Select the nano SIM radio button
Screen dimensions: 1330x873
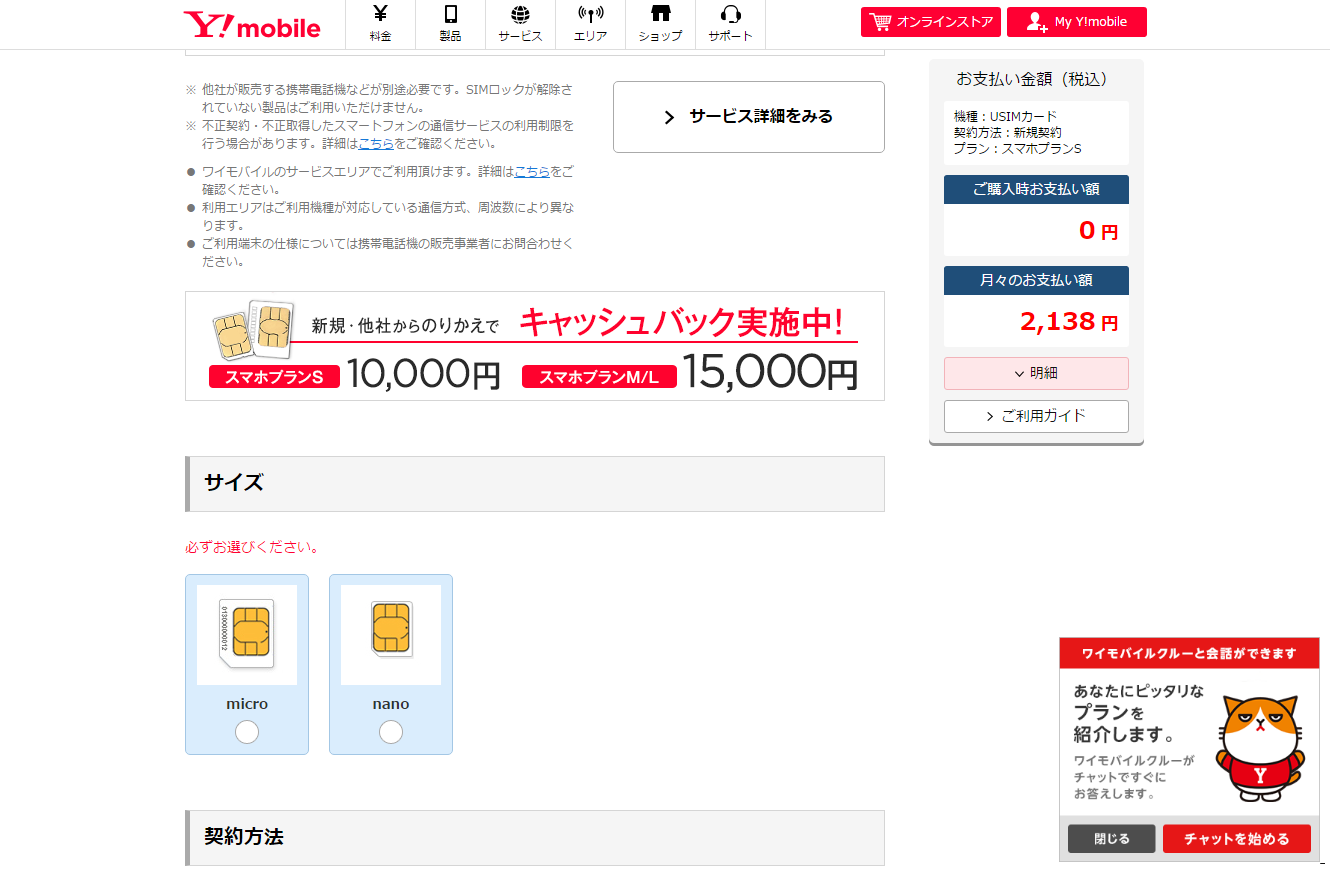pyautogui.click(x=391, y=733)
